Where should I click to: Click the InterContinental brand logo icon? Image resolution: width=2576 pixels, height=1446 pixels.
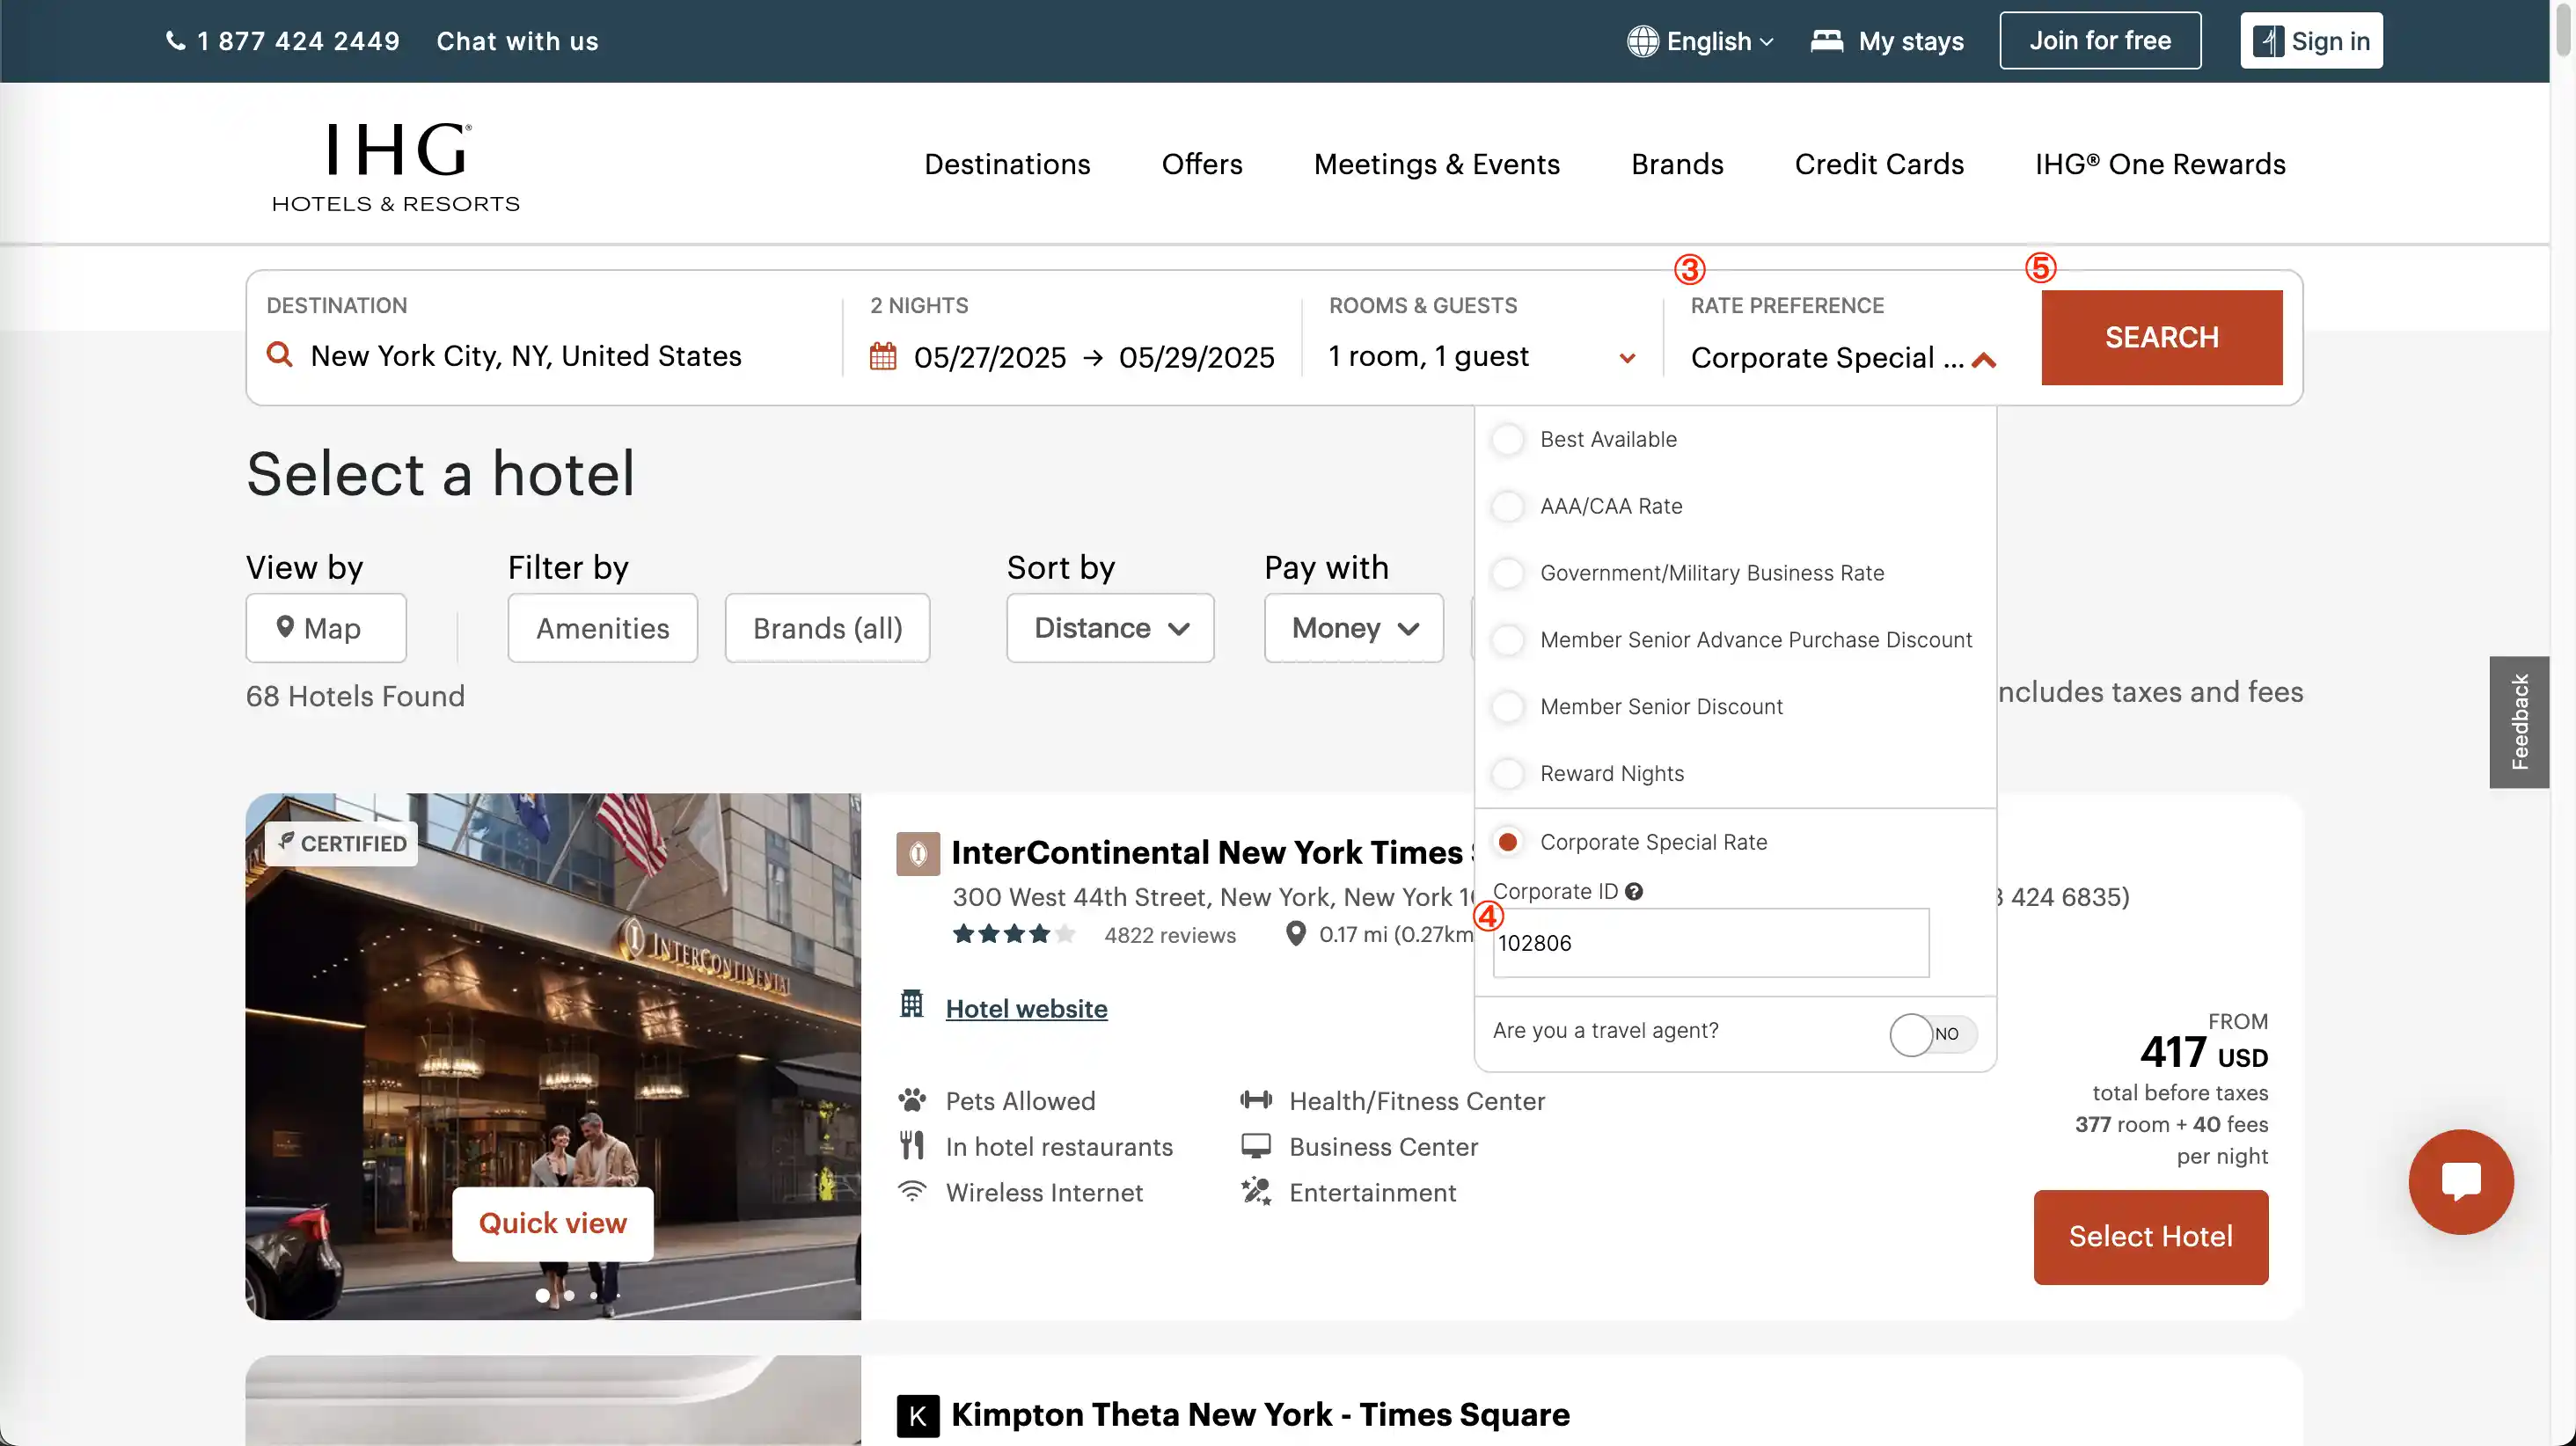pyautogui.click(x=917, y=853)
